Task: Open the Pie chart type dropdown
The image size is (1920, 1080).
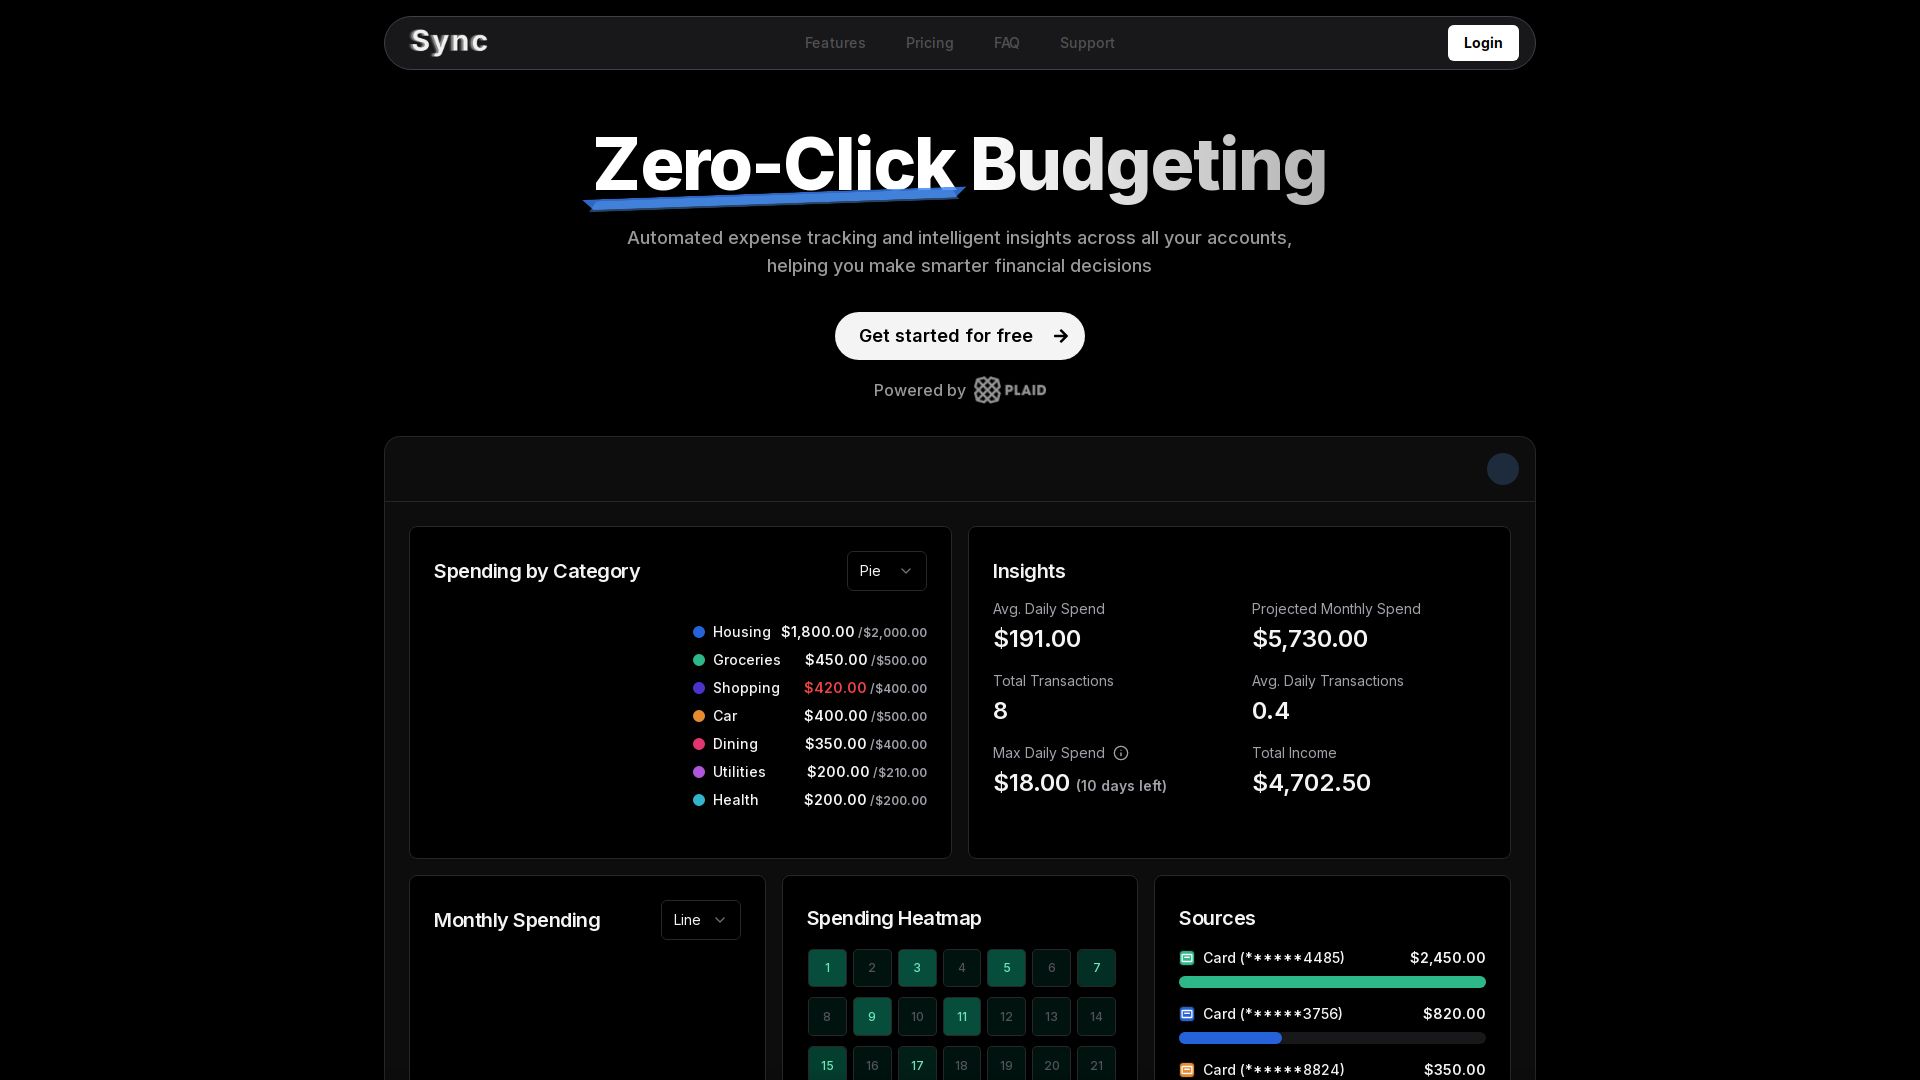Action: [886, 571]
